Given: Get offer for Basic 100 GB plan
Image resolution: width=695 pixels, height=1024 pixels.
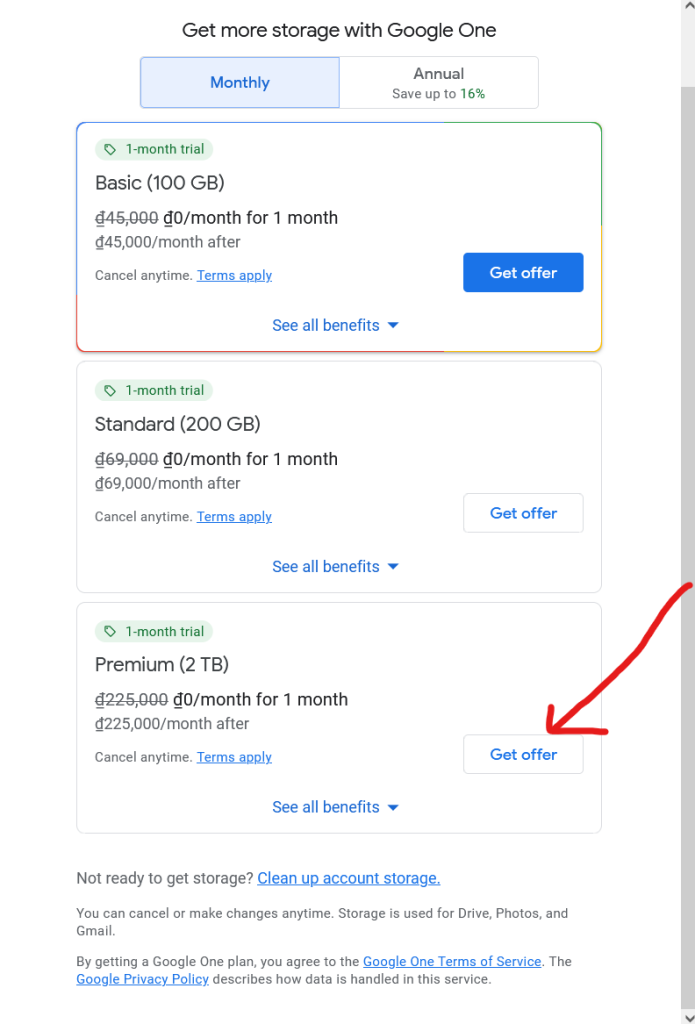Looking at the screenshot, I should coord(523,272).
